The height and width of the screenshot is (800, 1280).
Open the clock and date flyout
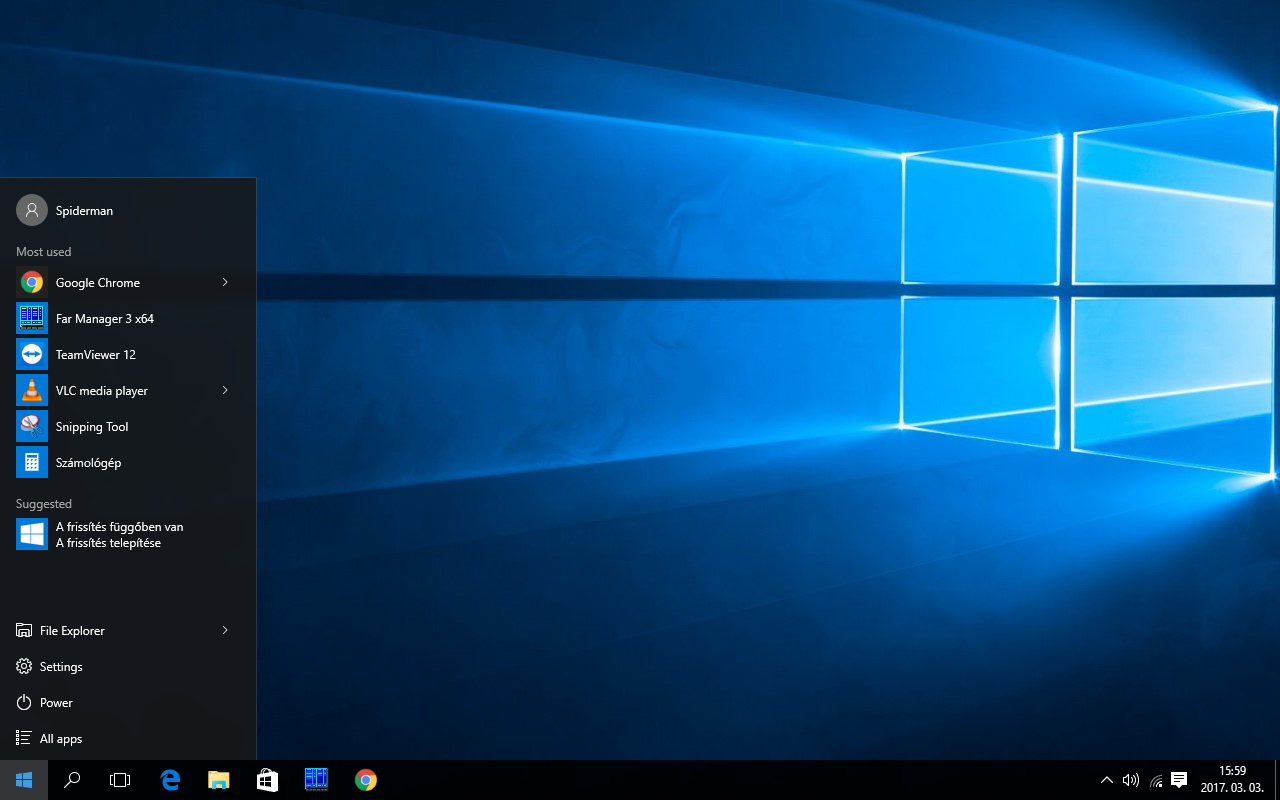click(1232, 779)
